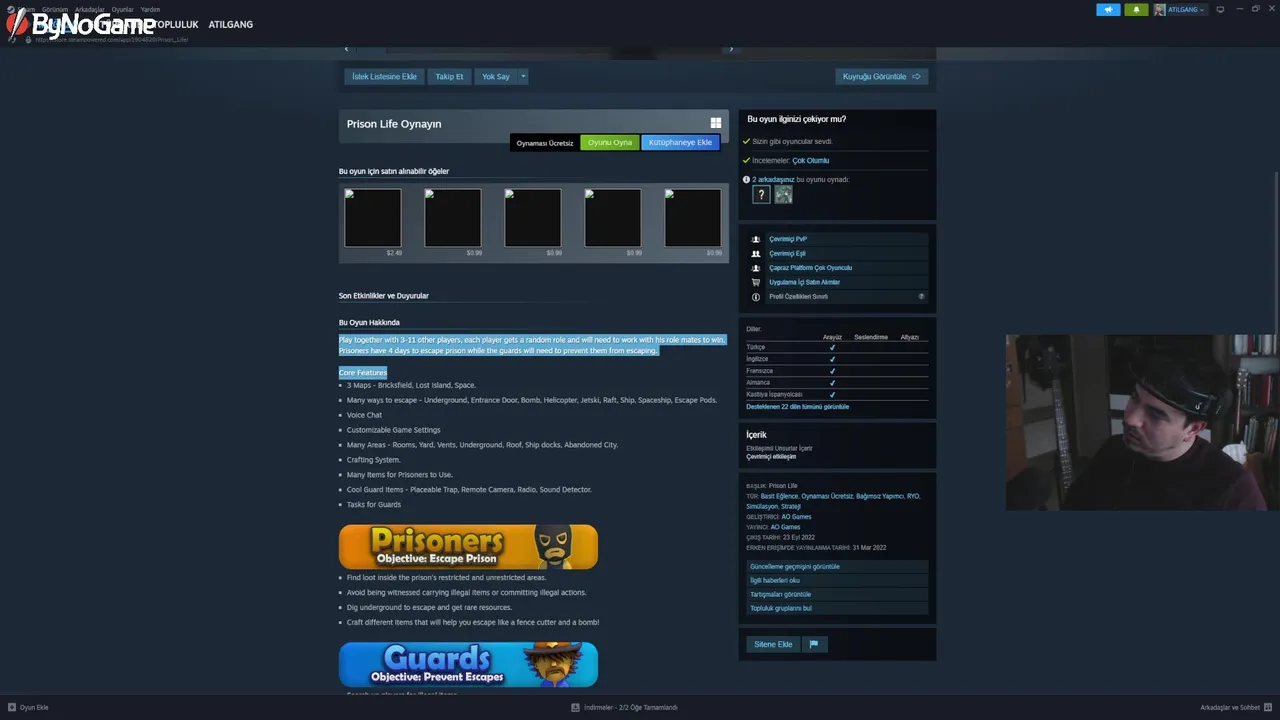Image resolution: width=1280 pixels, height=720 pixels.
Task: Click the screenshot carousel right arrow
Action: coord(731,48)
